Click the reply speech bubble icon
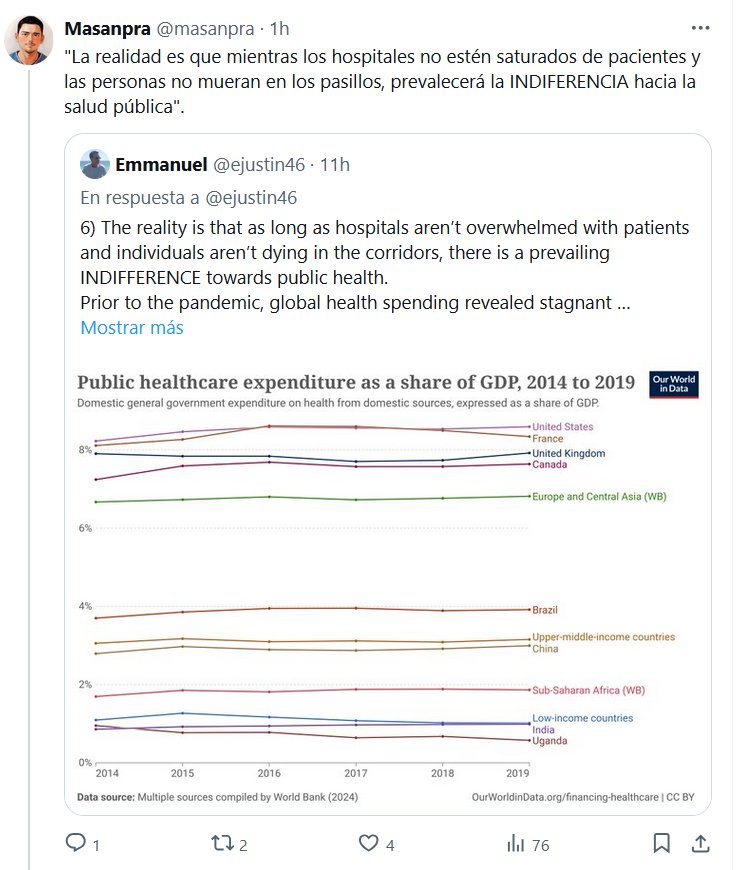Screen dimensions: 736x870 coord(76,844)
